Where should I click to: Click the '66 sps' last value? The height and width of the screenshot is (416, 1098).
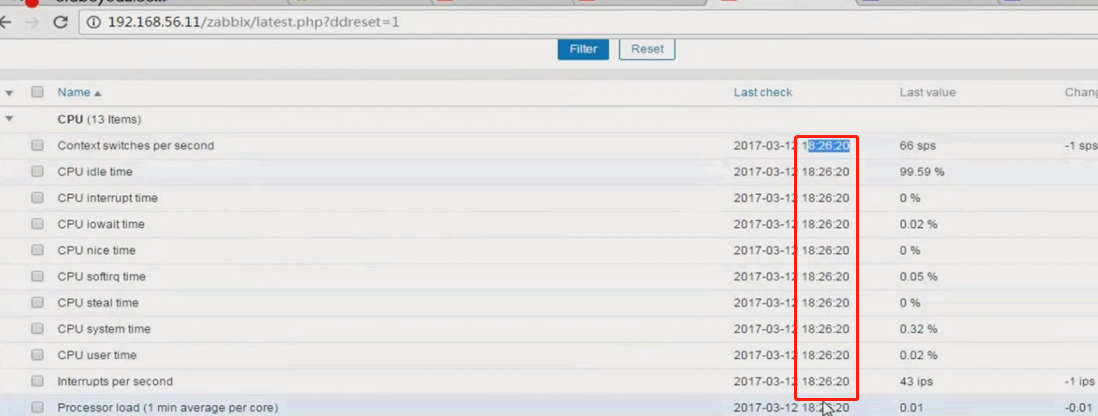917,146
